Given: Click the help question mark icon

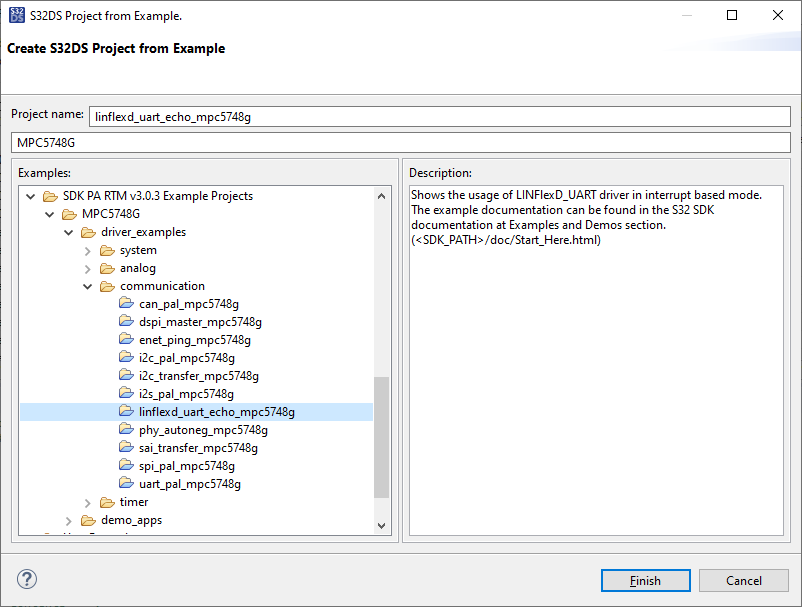Looking at the screenshot, I should [26, 580].
